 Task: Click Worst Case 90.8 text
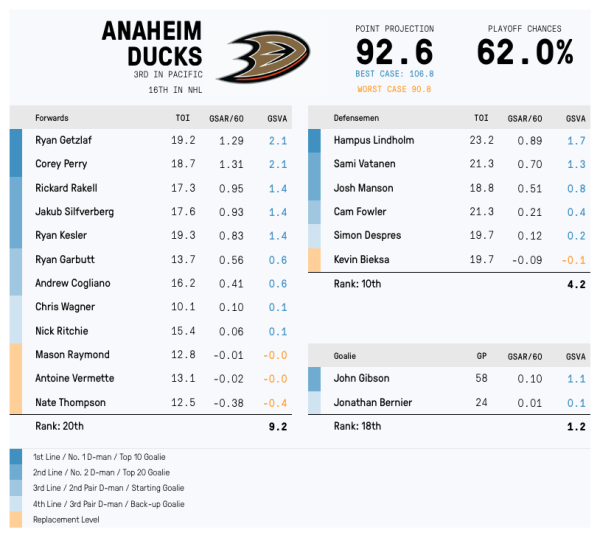point(393,89)
